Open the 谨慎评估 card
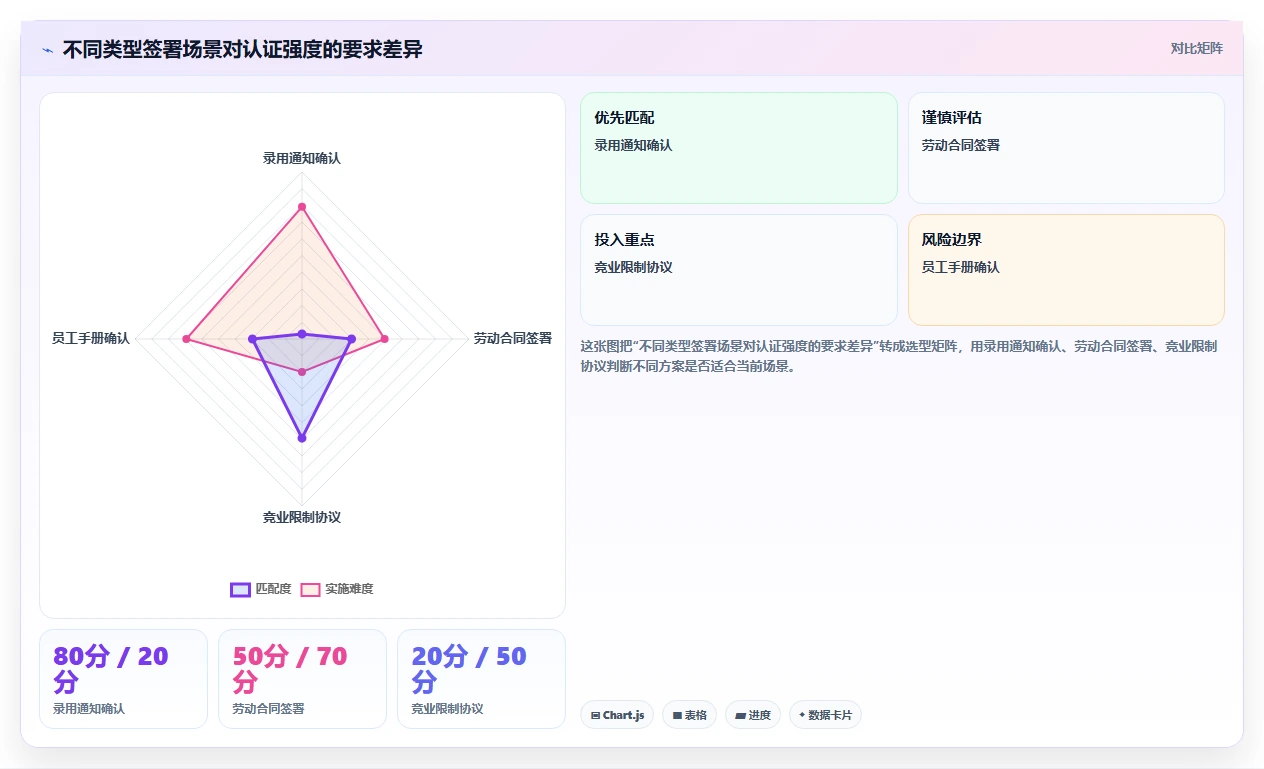The height and width of the screenshot is (769, 1264). click(1066, 148)
